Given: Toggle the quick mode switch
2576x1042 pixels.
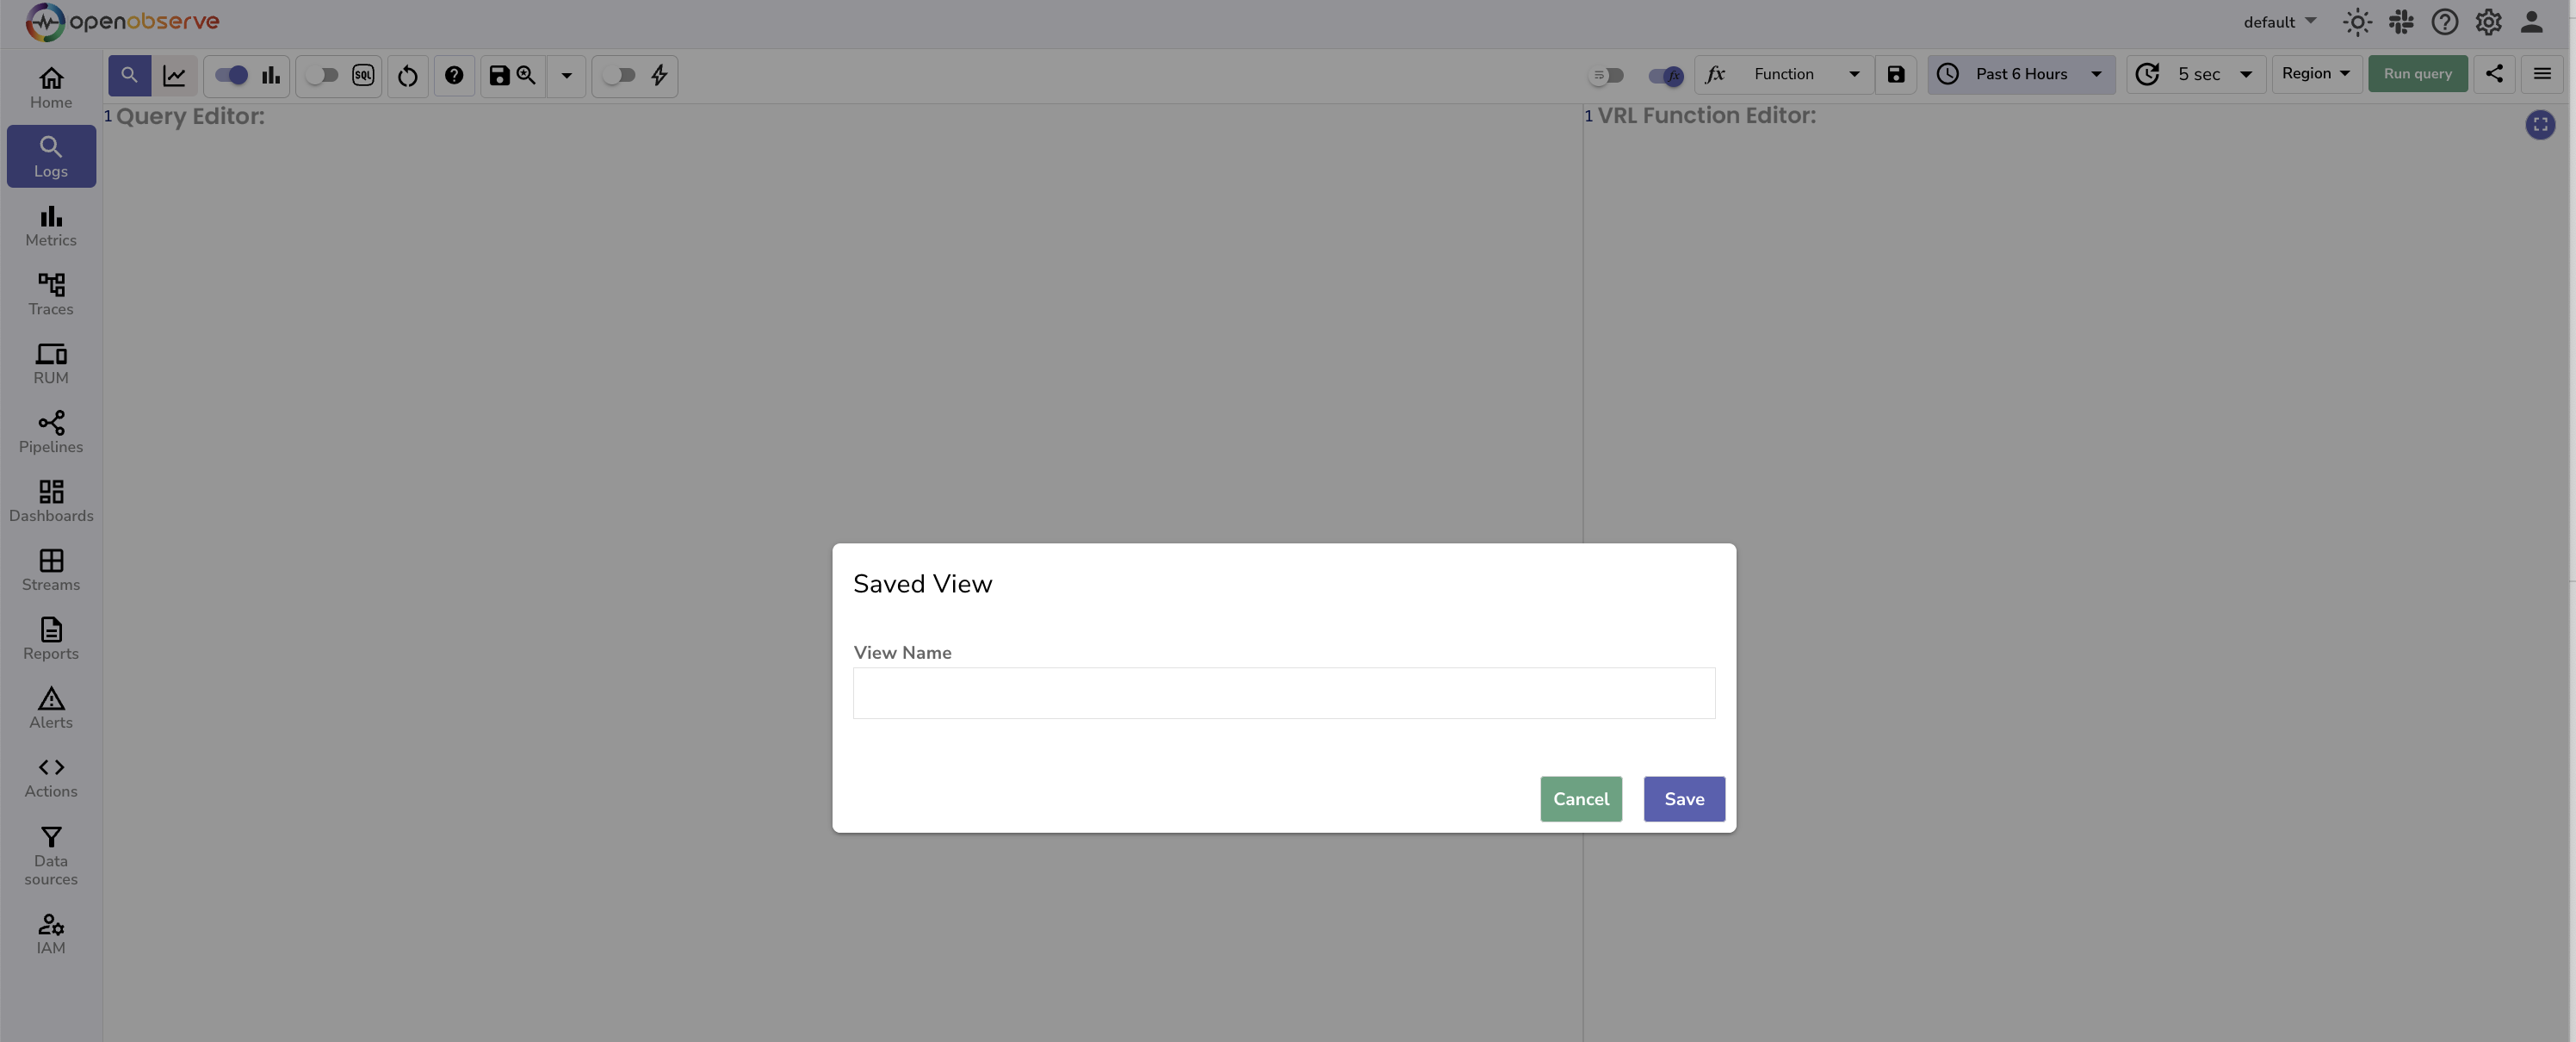Looking at the screenshot, I should point(619,75).
